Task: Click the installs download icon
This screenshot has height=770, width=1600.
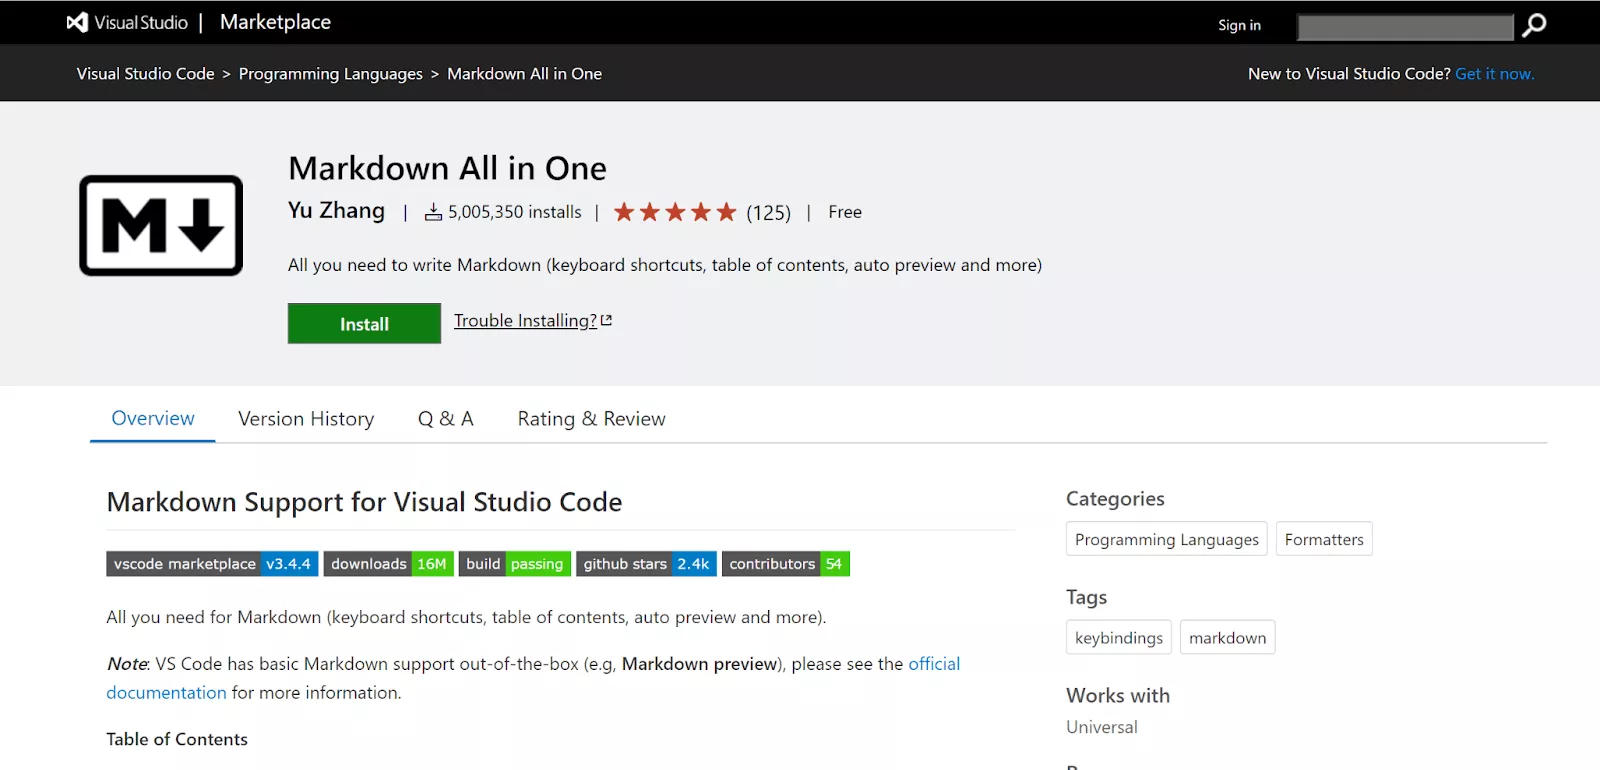Action: pyautogui.click(x=433, y=212)
